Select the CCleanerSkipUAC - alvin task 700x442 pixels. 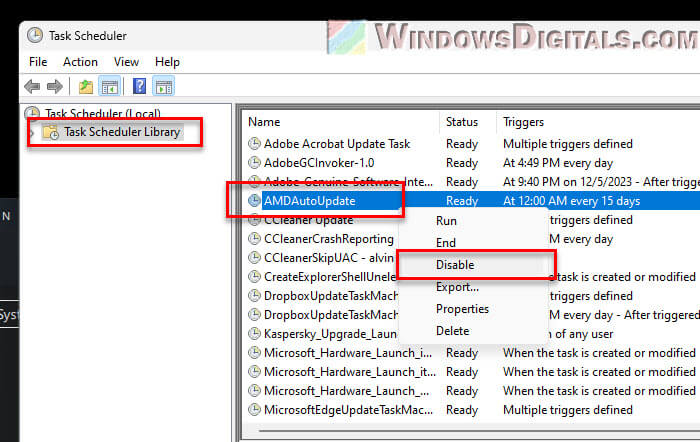pyautogui.click(x=329, y=258)
